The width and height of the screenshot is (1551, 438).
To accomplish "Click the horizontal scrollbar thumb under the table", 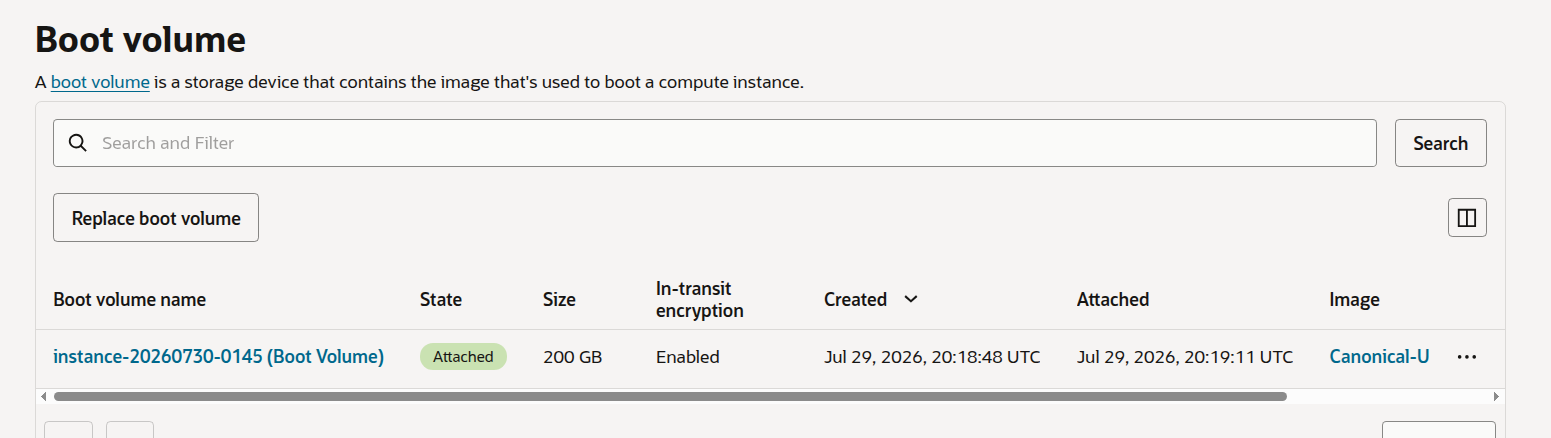I will click(670, 397).
